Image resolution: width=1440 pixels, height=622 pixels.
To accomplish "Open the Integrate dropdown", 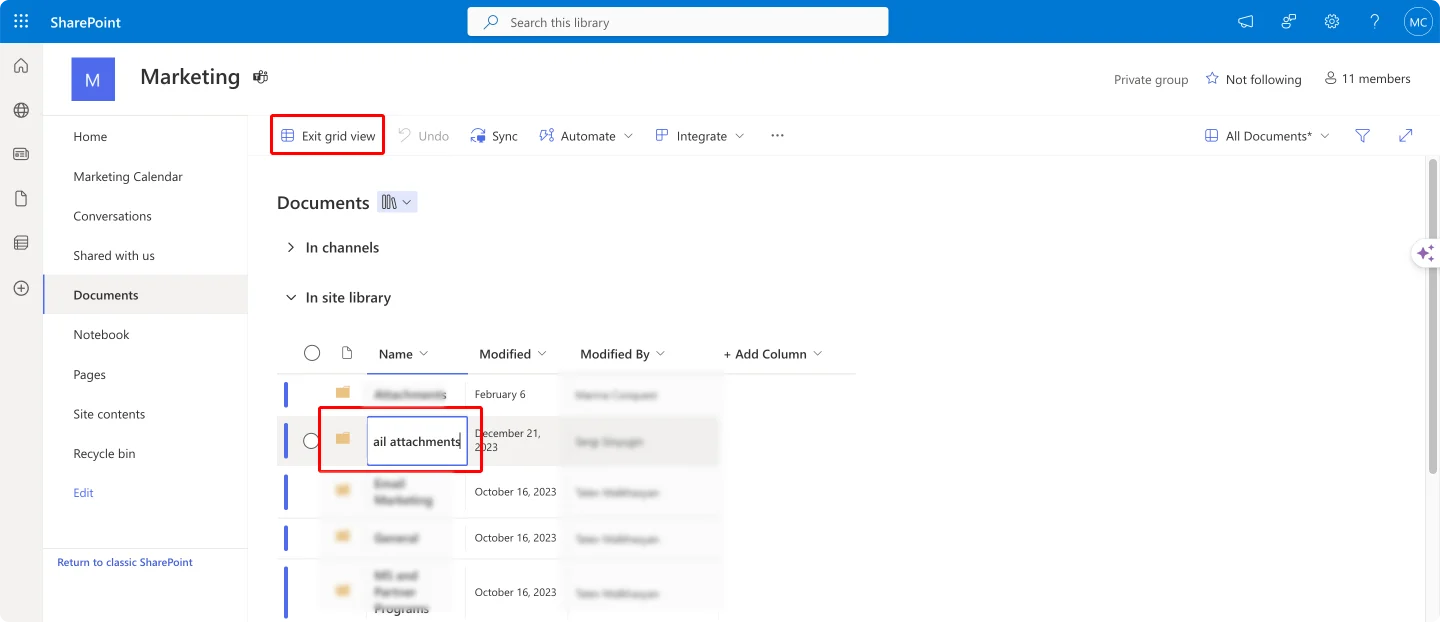I will click(700, 136).
